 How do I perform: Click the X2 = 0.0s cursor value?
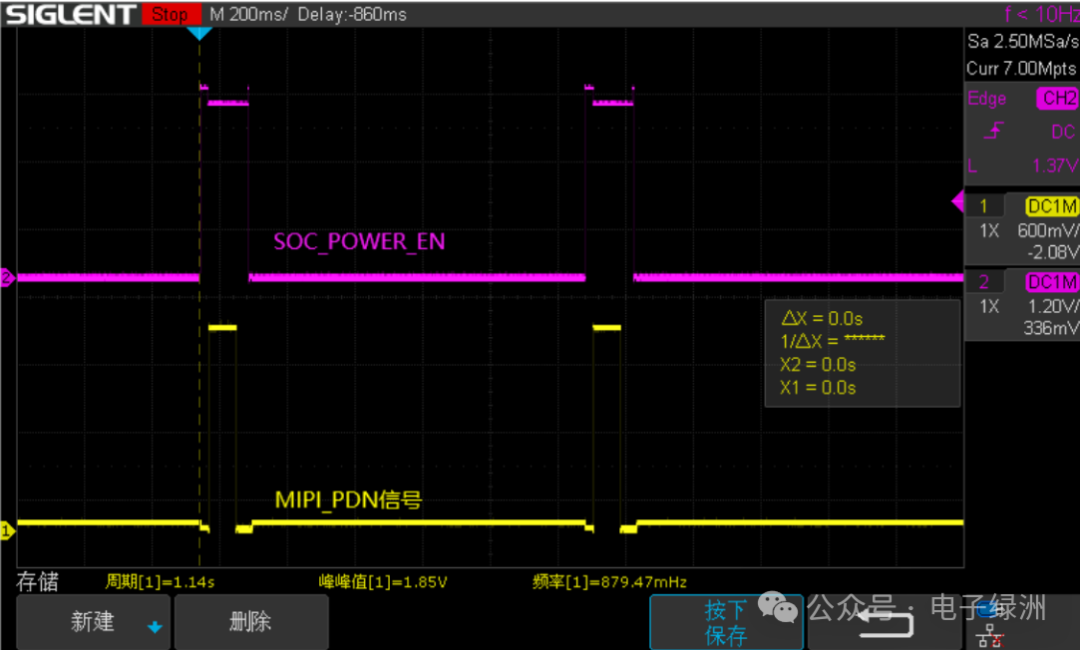click(818, 364)
